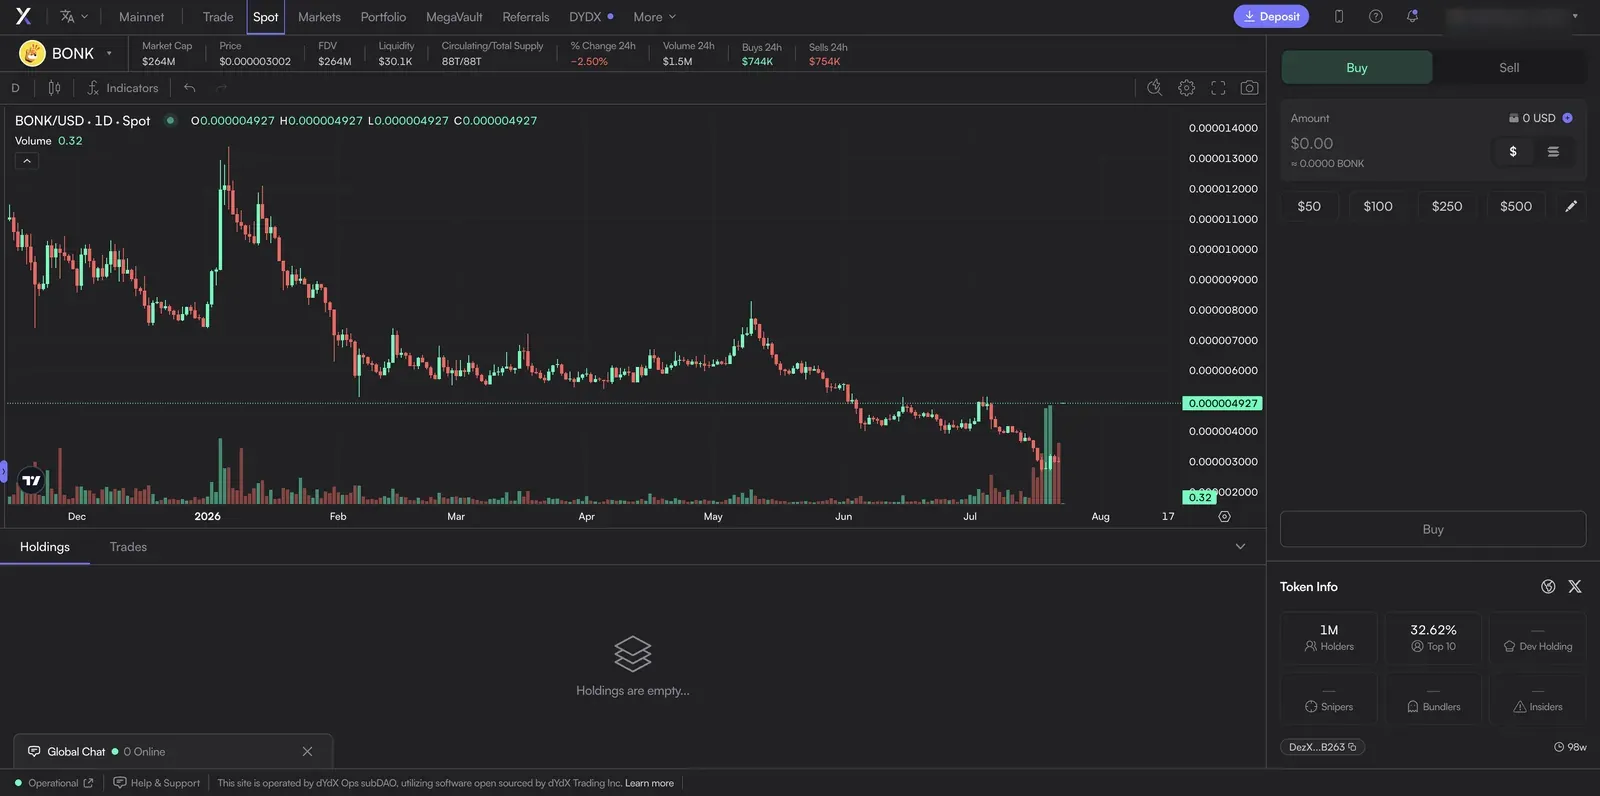This screenshot has height=796, width=1600.
Task: Click the Deposit button
Action: click(x=1271, y=16)
